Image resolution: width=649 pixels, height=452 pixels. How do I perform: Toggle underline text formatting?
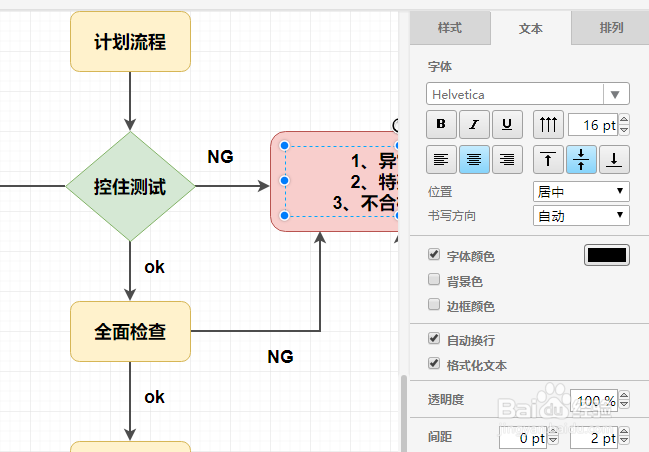coord(507,124)
